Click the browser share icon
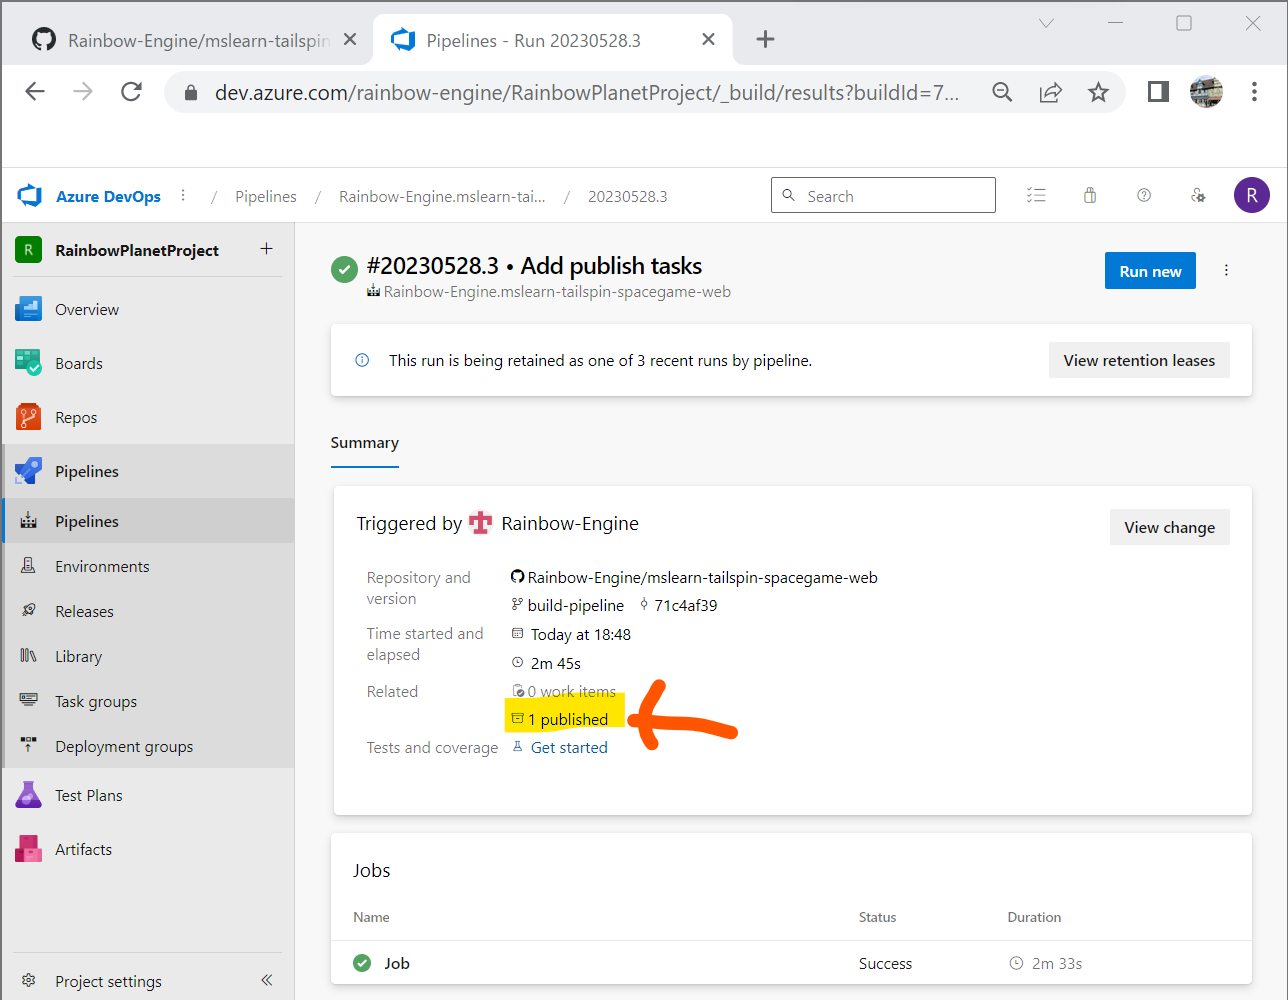Image resolution: width=1288 pixels, height=1000 pixels. [x=1050, y=92]
